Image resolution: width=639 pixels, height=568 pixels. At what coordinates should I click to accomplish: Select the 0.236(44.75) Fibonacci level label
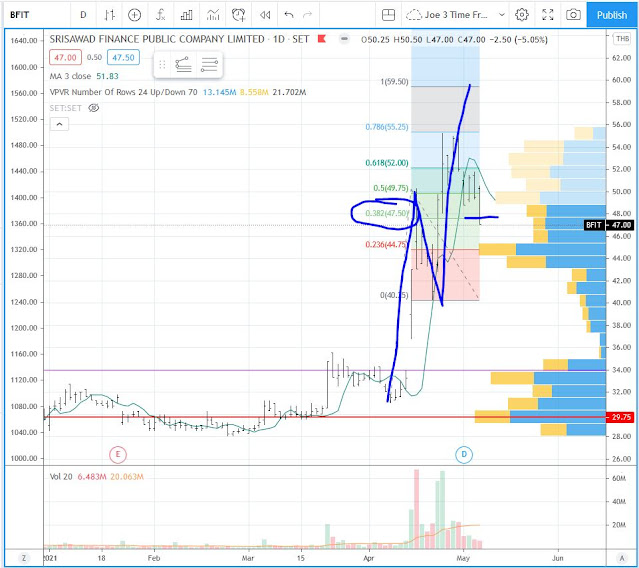click(386, 244)
